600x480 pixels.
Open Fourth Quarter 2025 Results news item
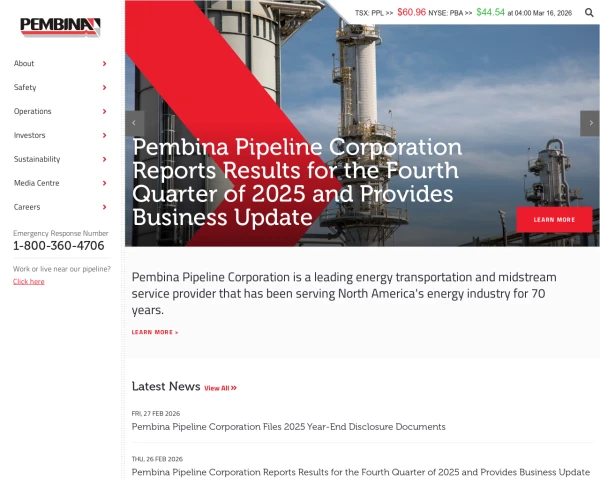361,472
